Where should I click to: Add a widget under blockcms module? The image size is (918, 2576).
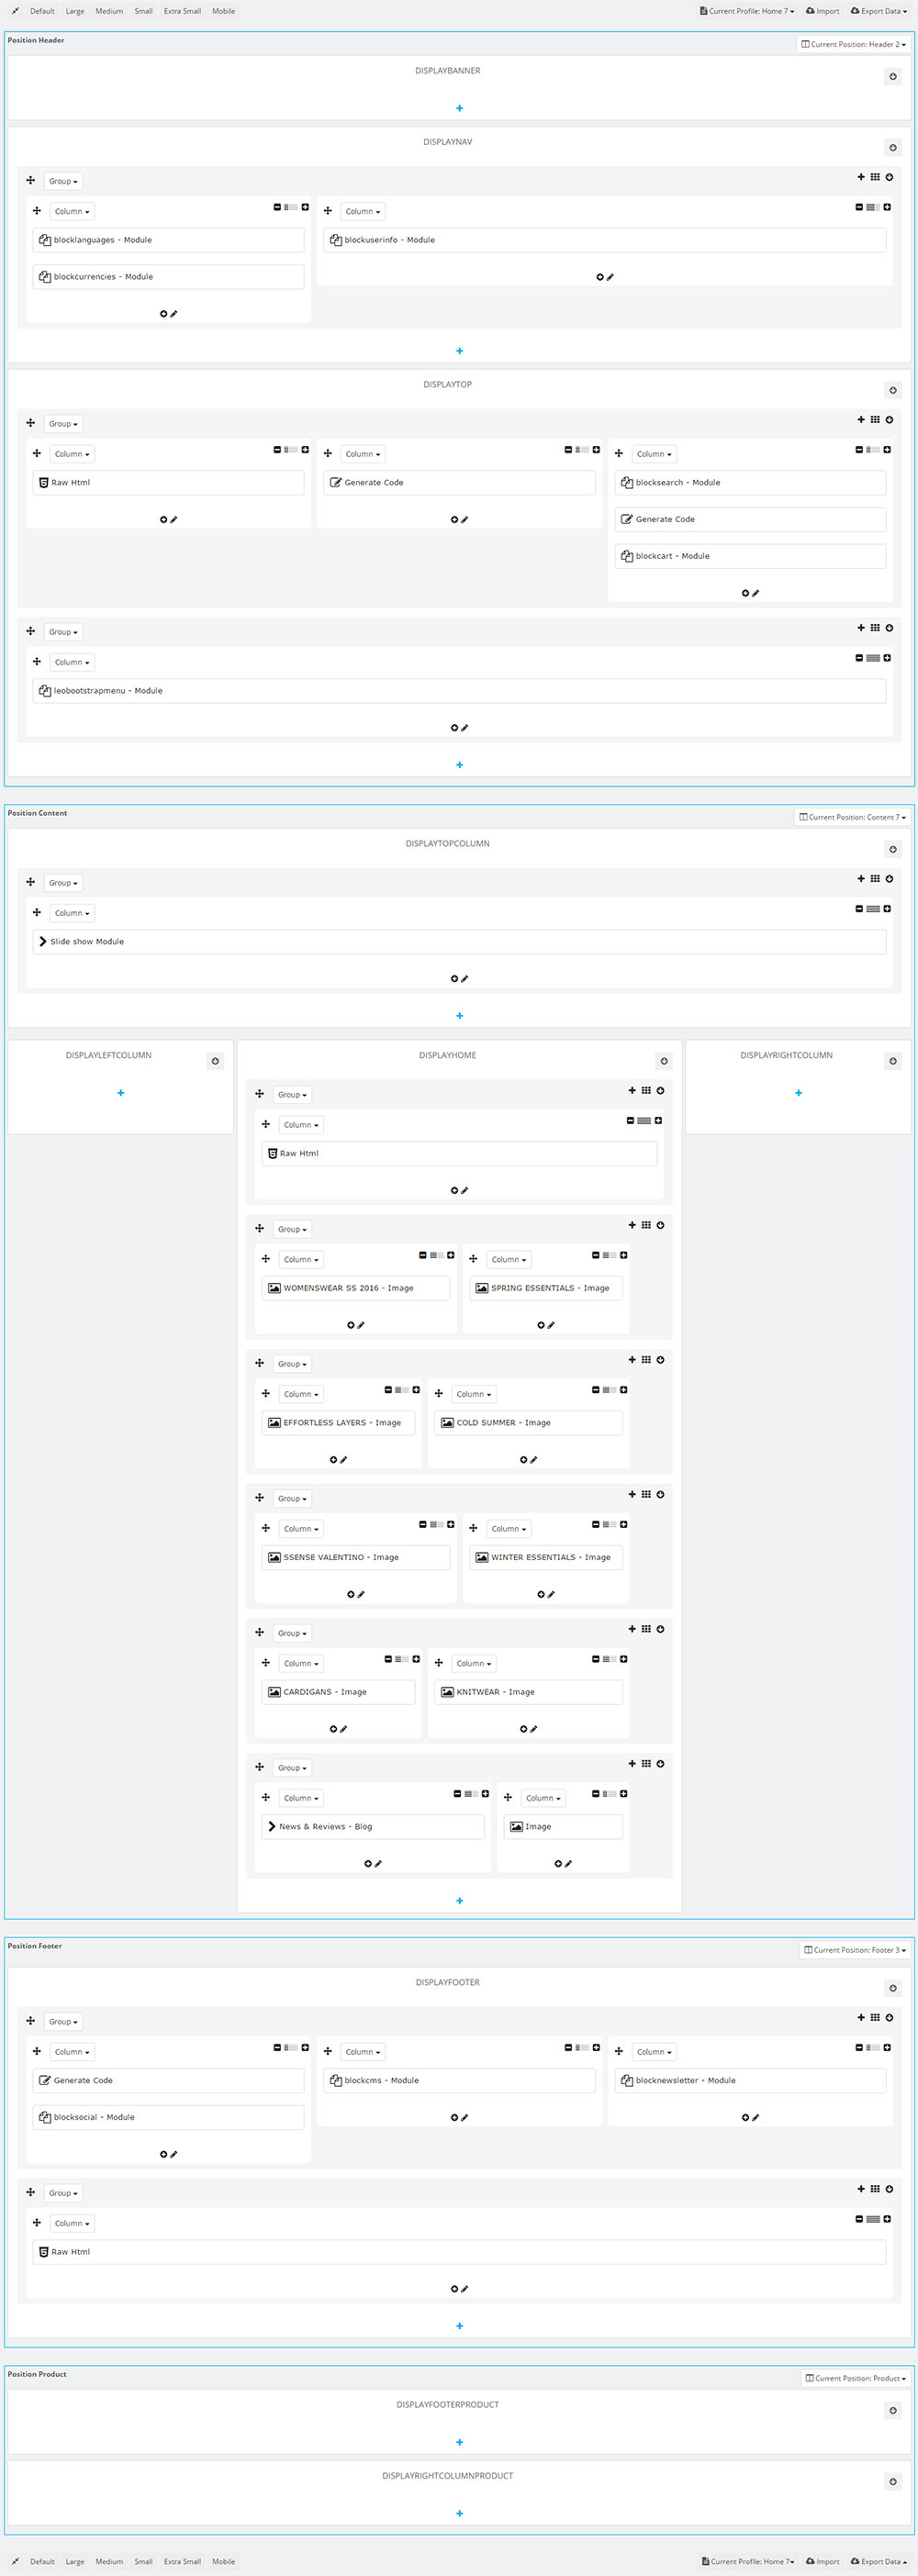pyautogui.click(x=454, y=2118)
